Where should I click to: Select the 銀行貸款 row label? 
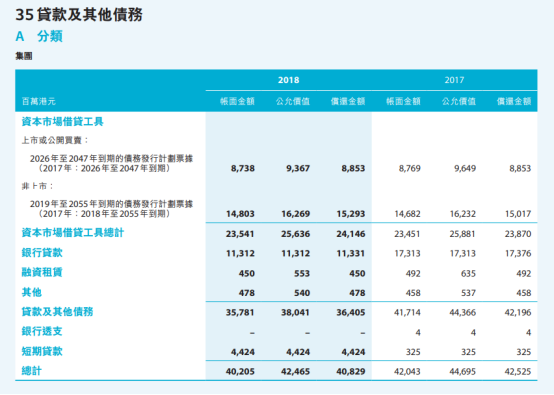42,253
